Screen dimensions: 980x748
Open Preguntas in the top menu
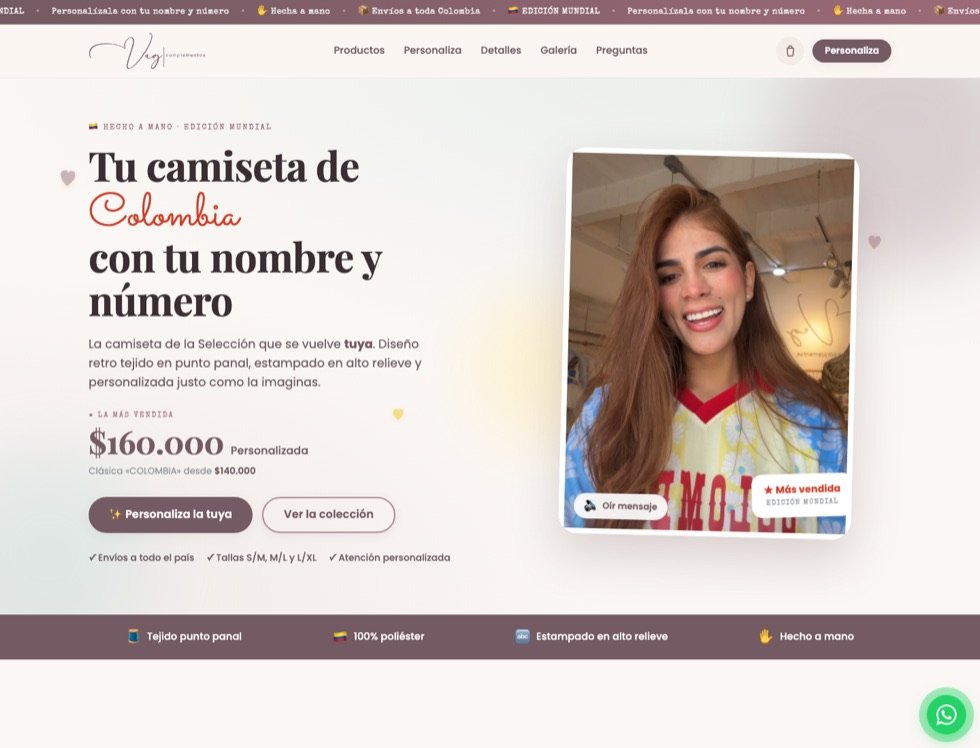tap(621, 51)
